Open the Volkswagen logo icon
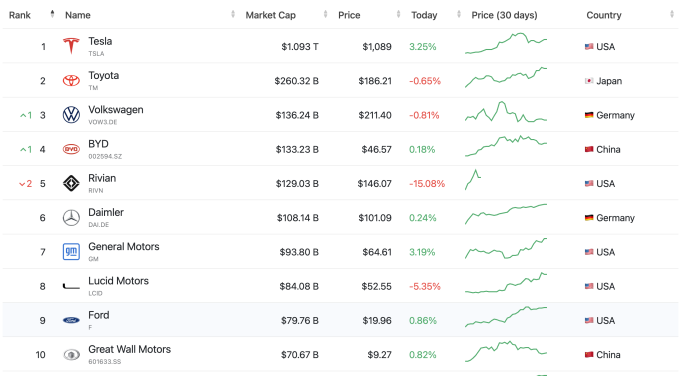 71,115
